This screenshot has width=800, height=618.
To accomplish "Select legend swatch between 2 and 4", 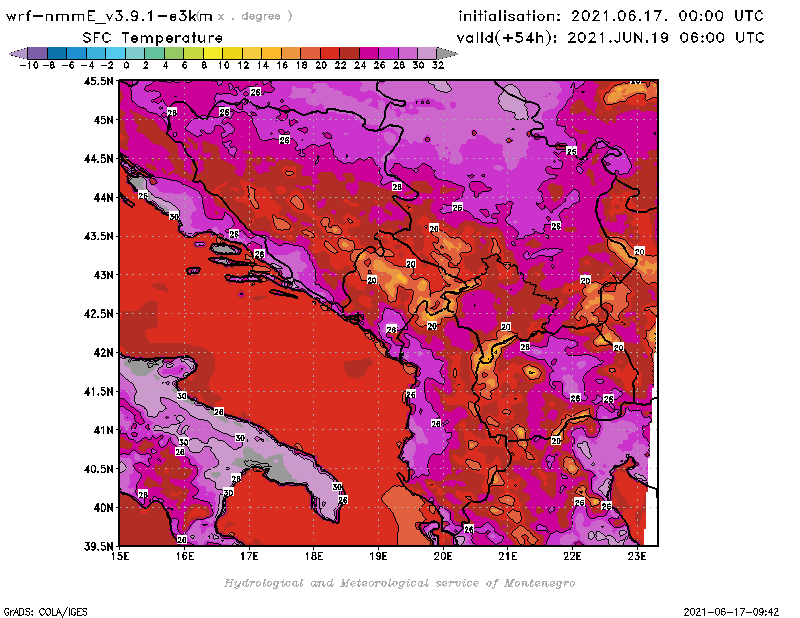I will coord(154,53).
